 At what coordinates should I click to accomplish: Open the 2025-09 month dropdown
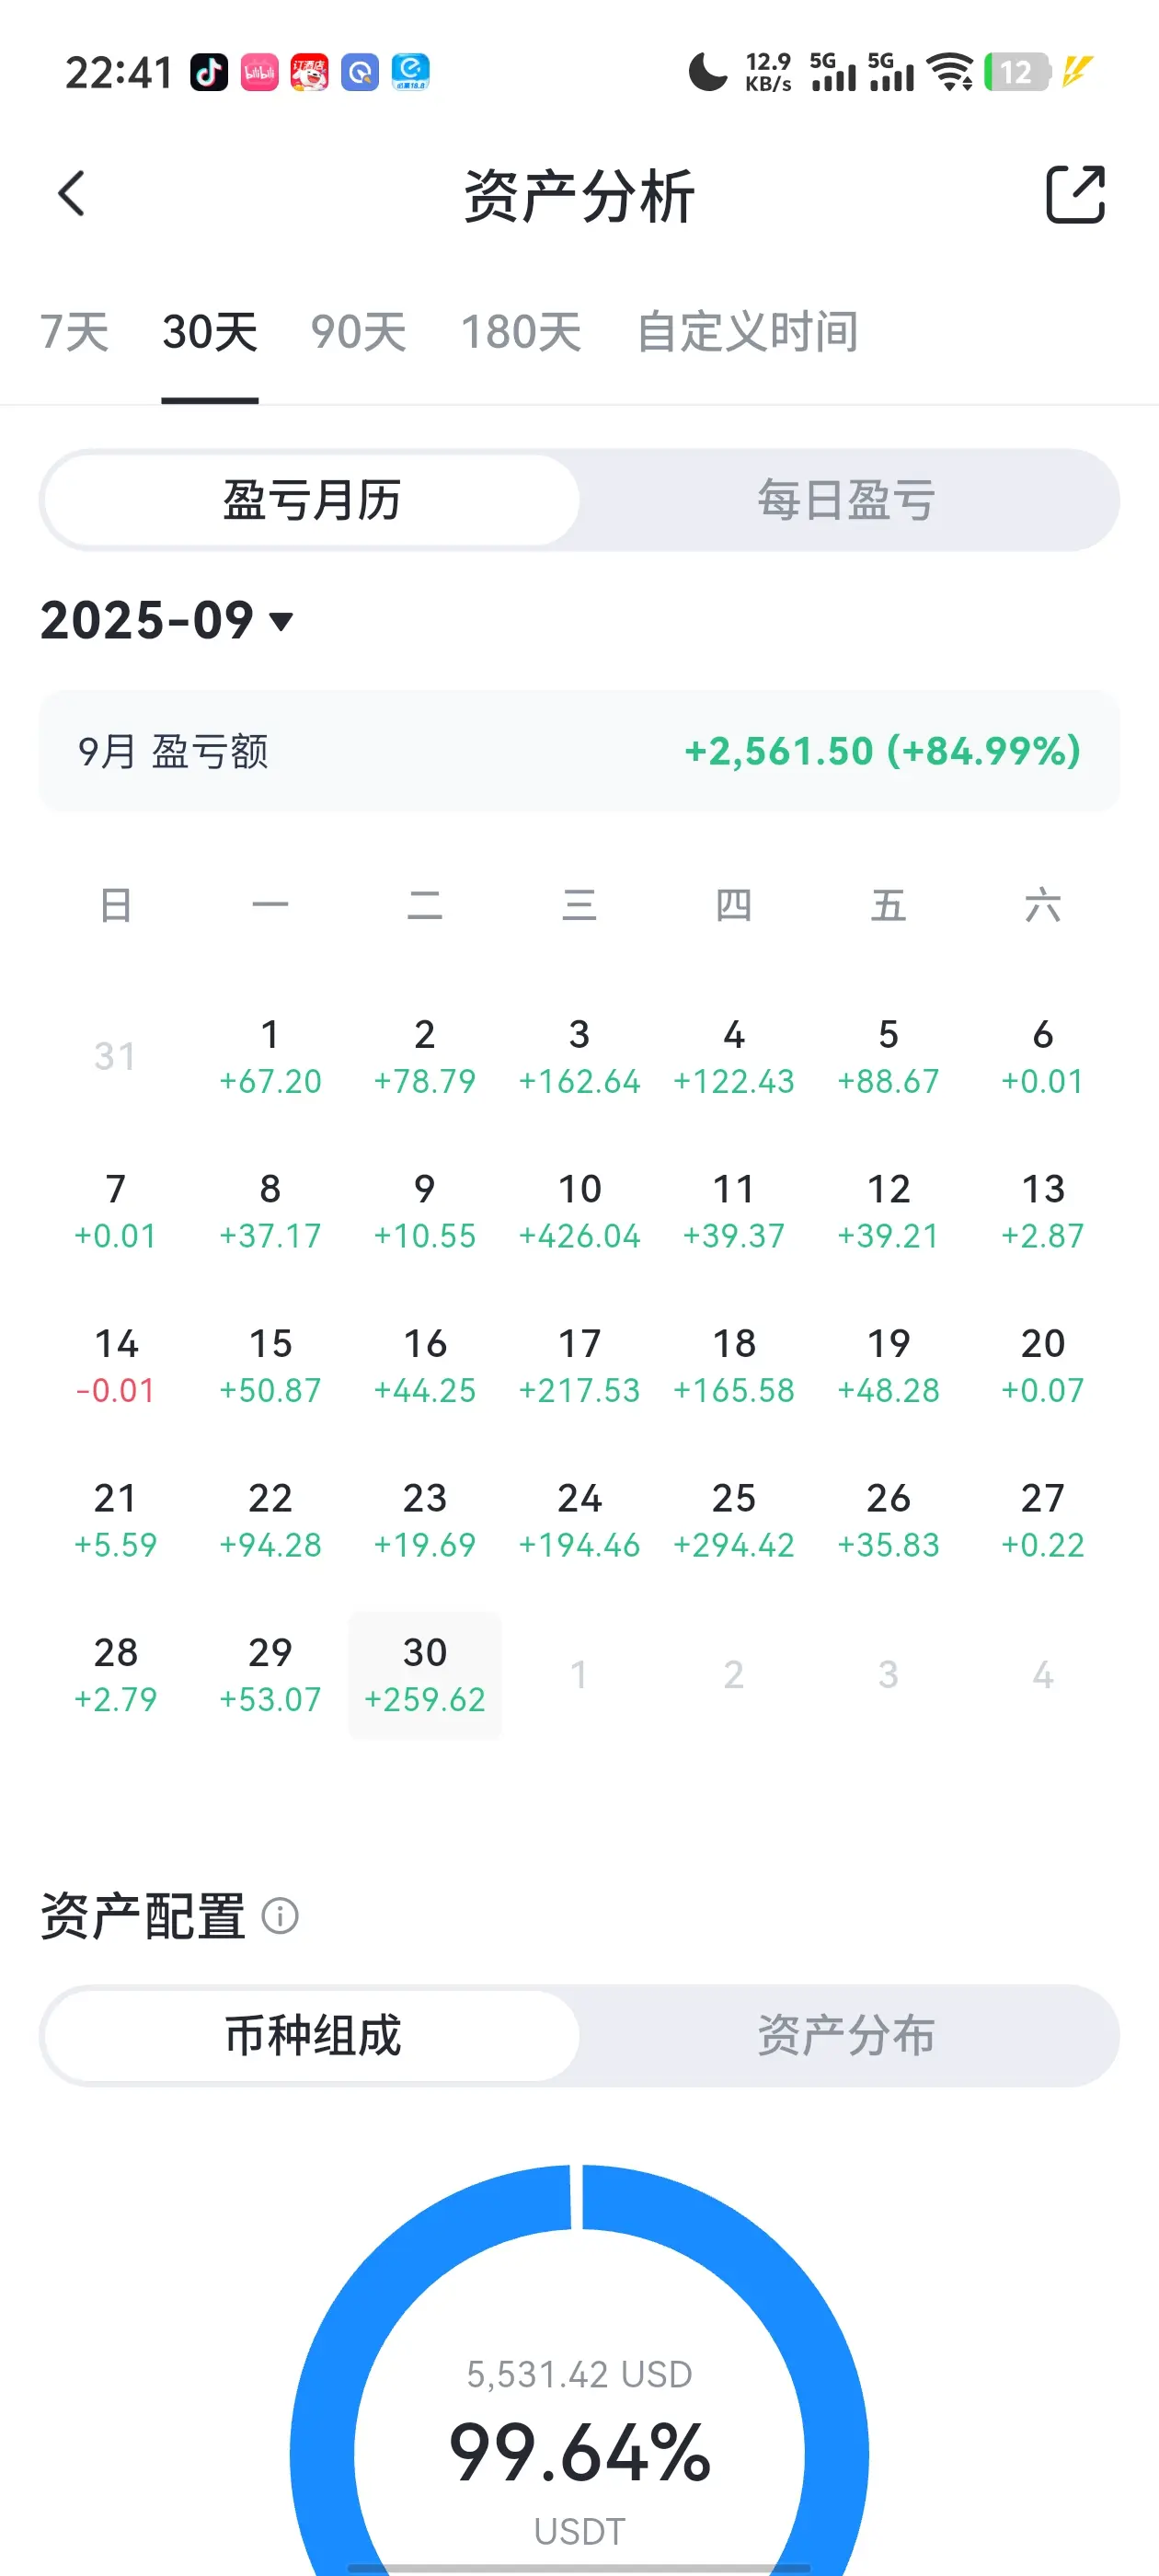[x=168, y=621]
